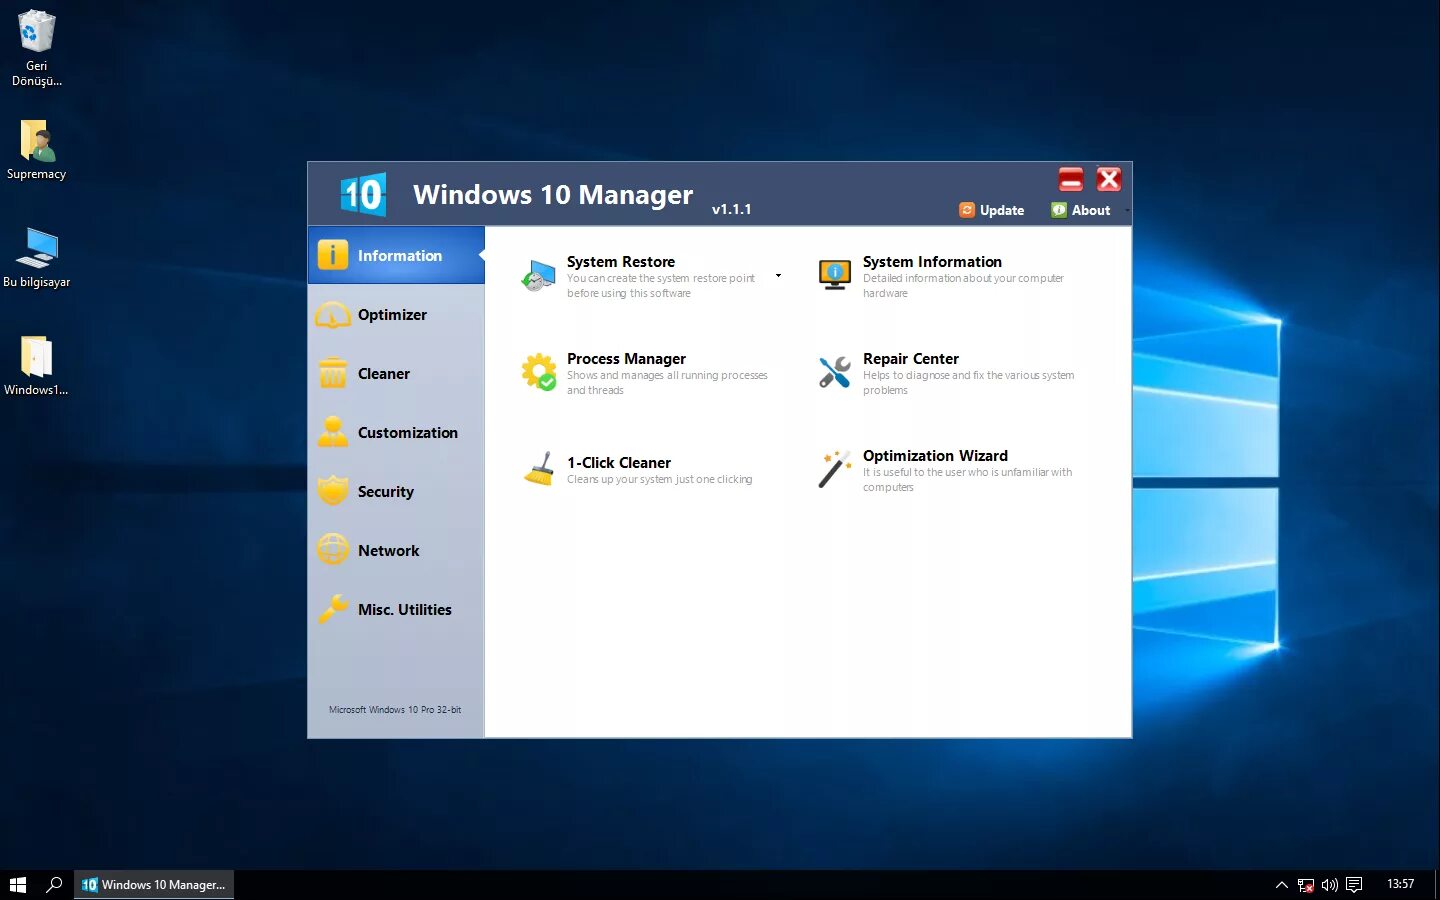Viewport: 1440px width, 900px height.
Task: Minimize the Windows 10 Manager window
Action: (1071, 179)
